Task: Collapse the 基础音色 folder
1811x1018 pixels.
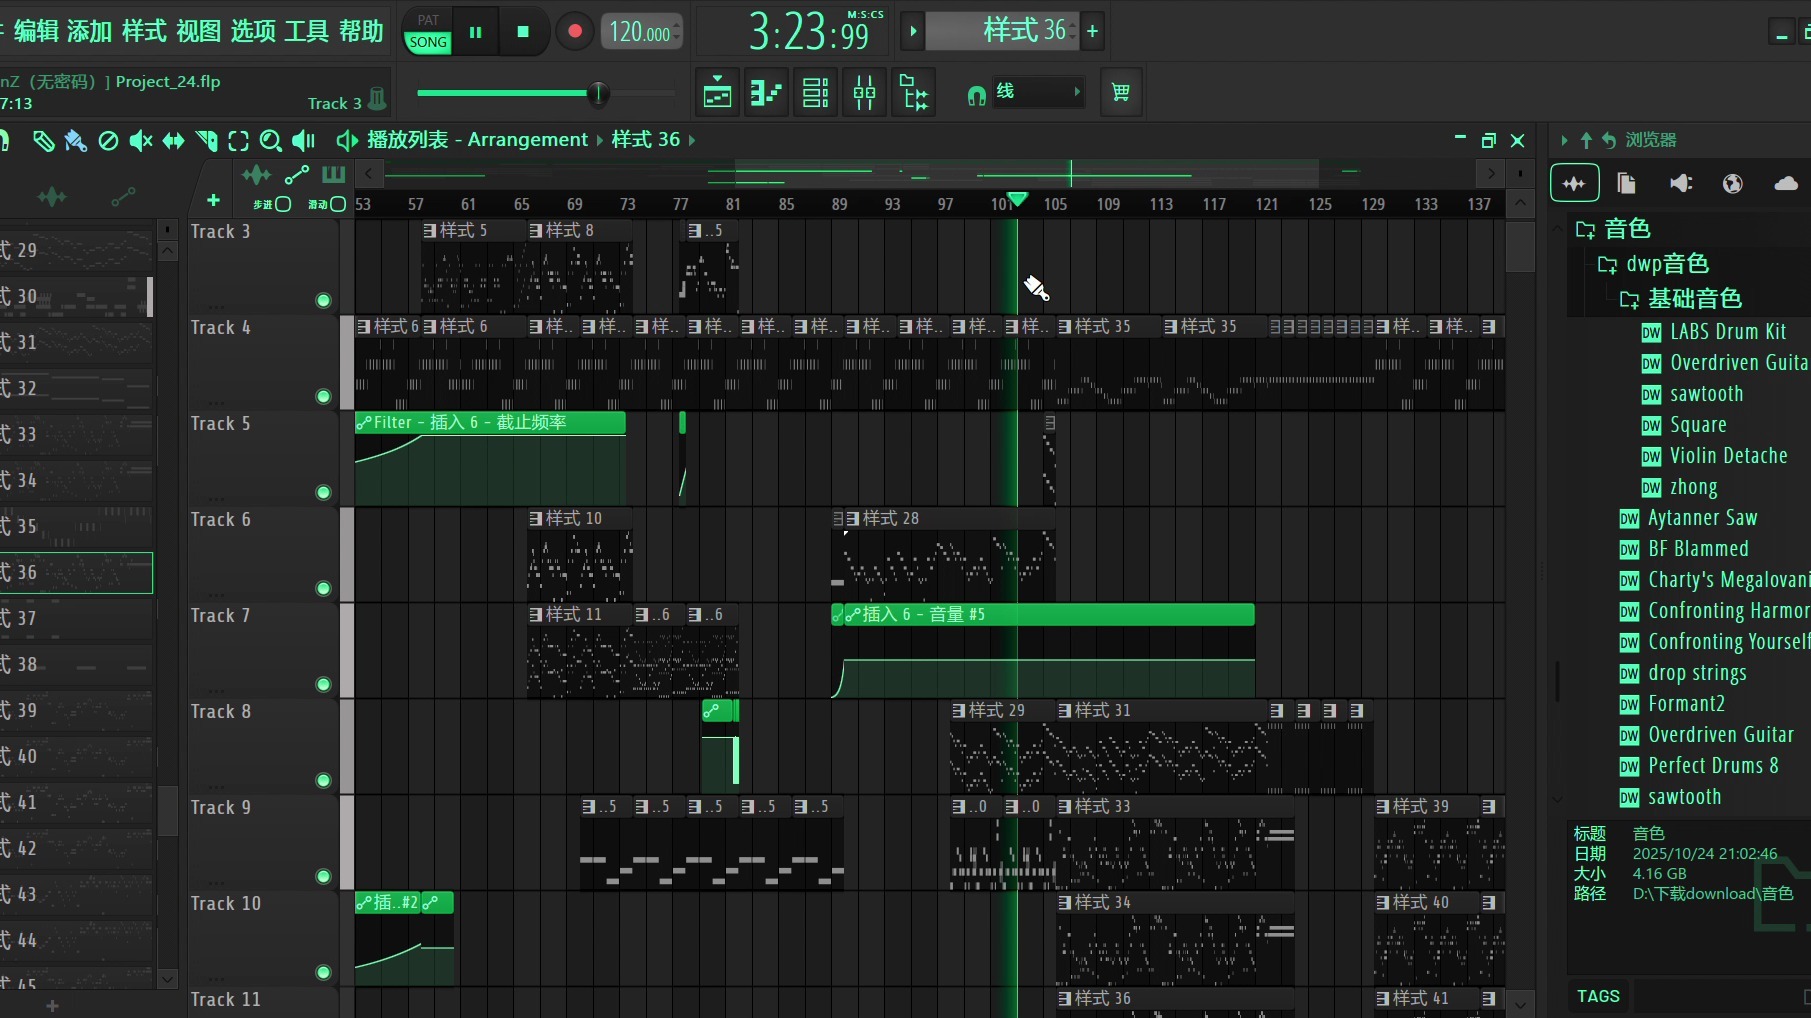Action: [x=1629, y=299]
